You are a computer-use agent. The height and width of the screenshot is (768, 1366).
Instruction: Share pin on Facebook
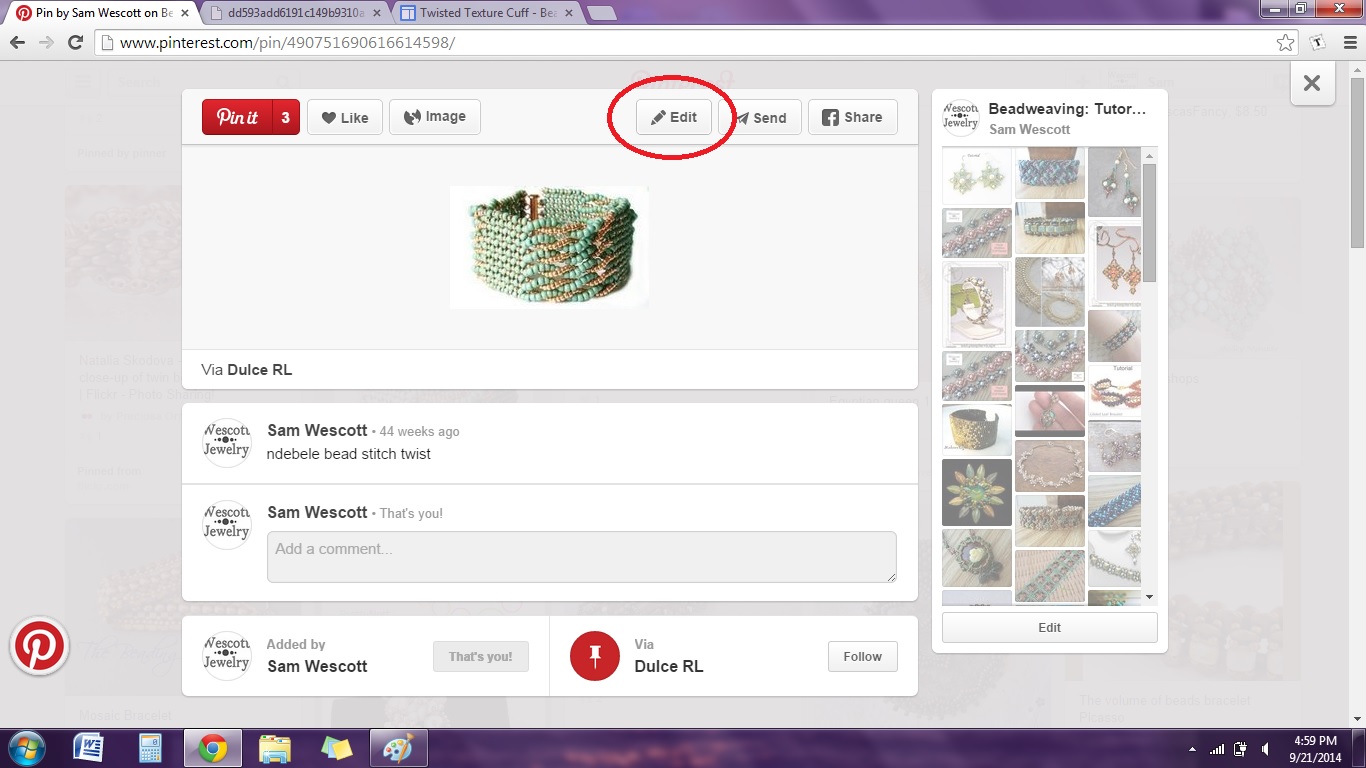pyautogui.click(x=852, y=117)
